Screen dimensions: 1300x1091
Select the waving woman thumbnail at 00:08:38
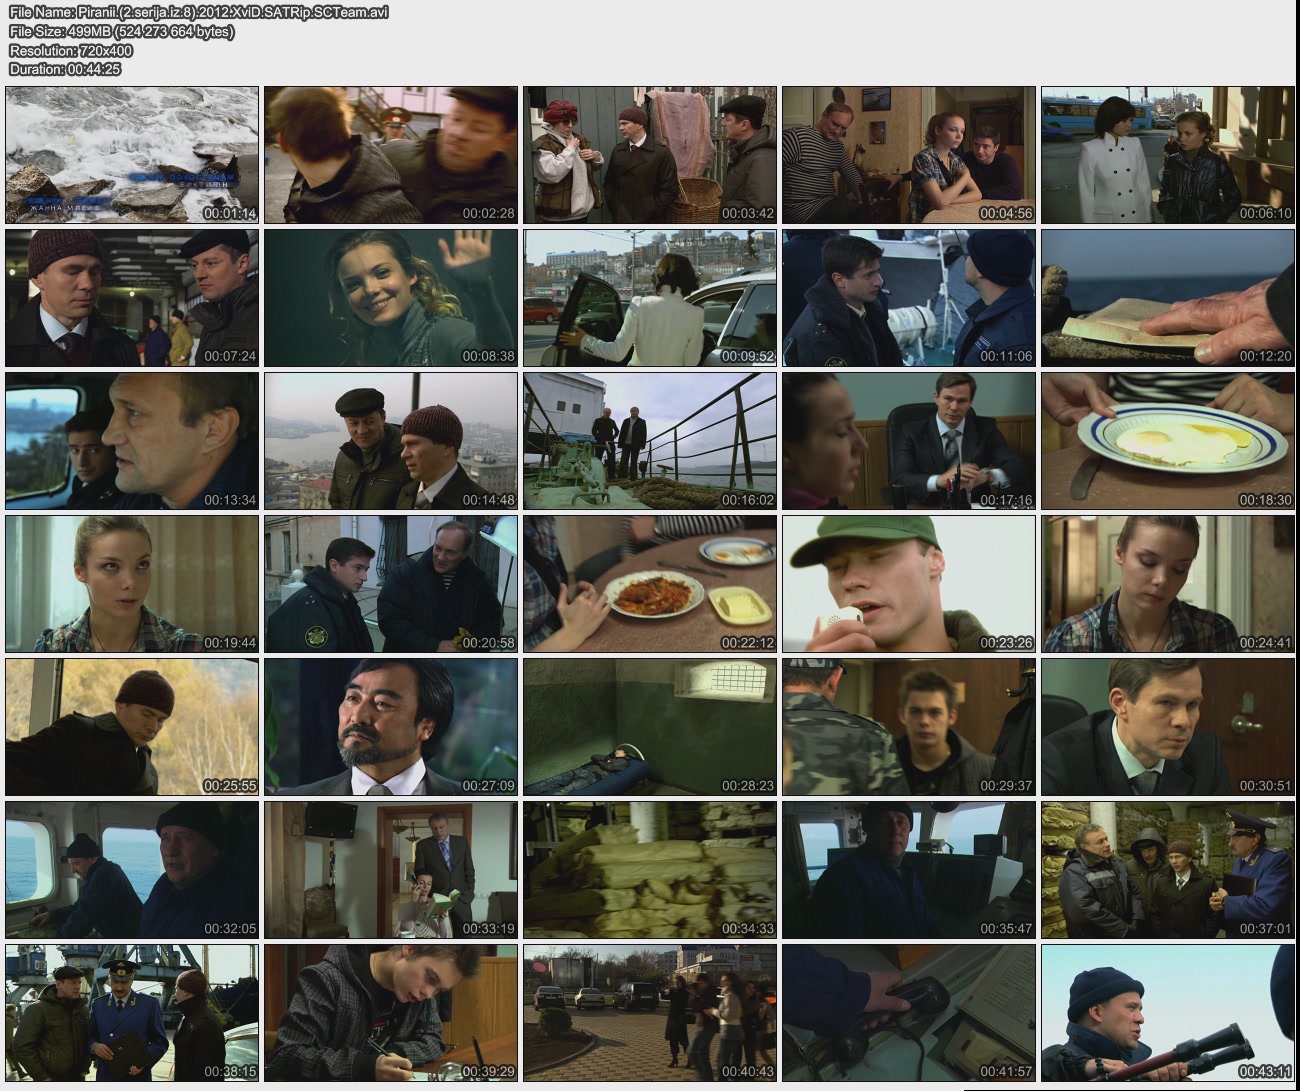[391, 298]
